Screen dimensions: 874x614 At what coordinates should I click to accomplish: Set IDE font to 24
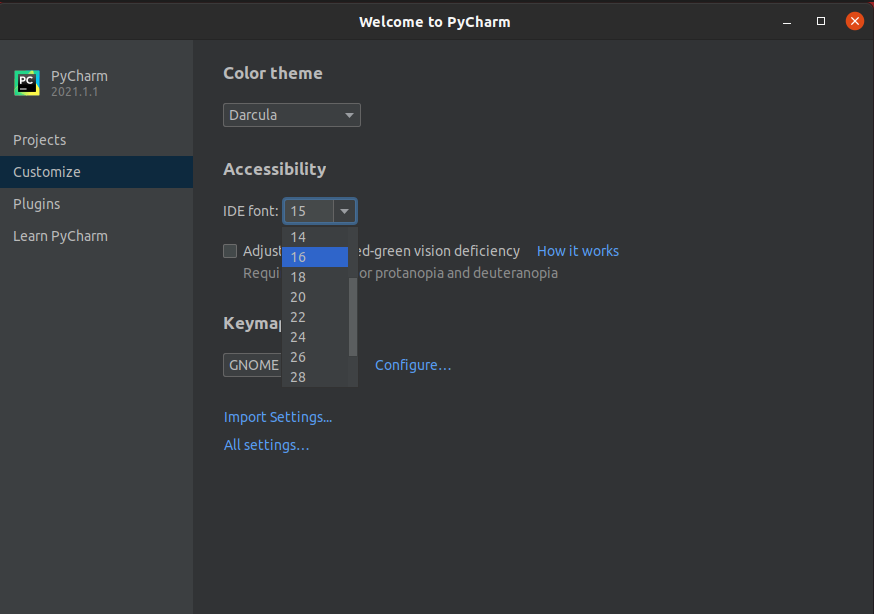coord(315,337)
